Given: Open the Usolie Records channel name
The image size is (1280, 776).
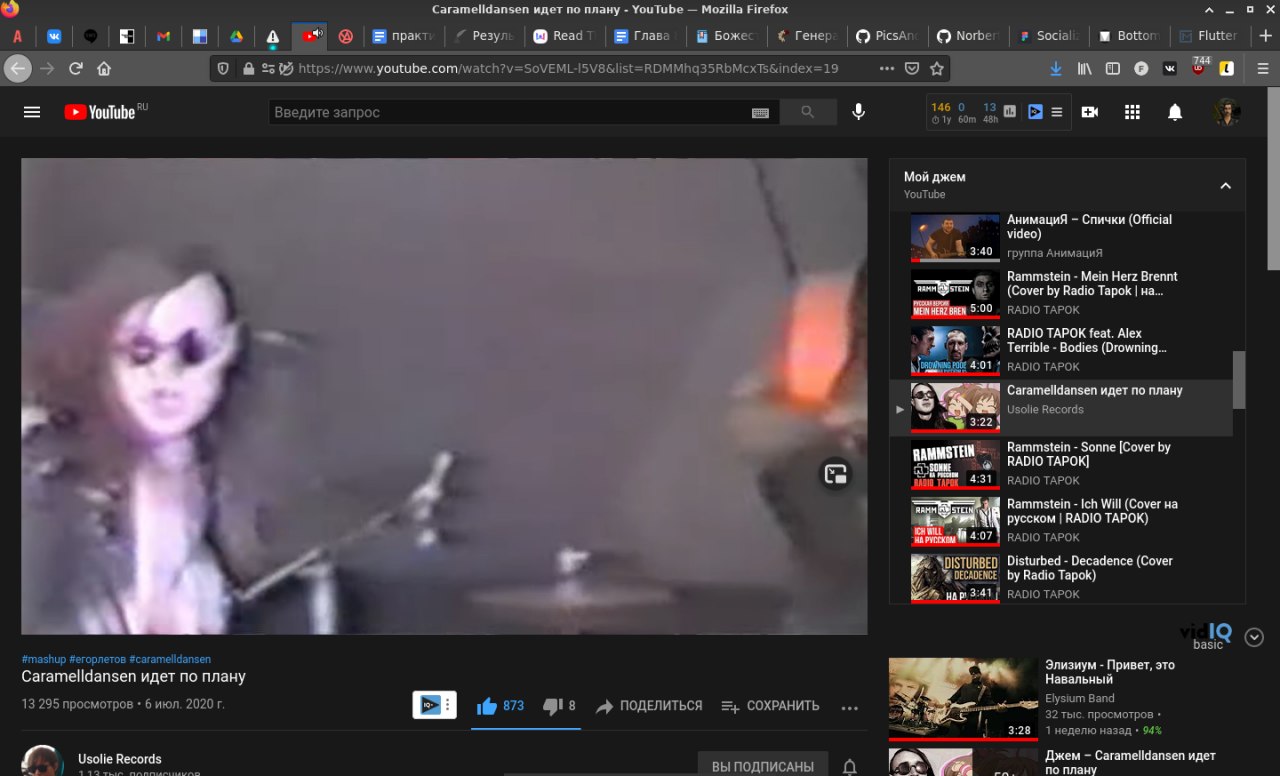Looking at the screenshot, I should (120, 759).
